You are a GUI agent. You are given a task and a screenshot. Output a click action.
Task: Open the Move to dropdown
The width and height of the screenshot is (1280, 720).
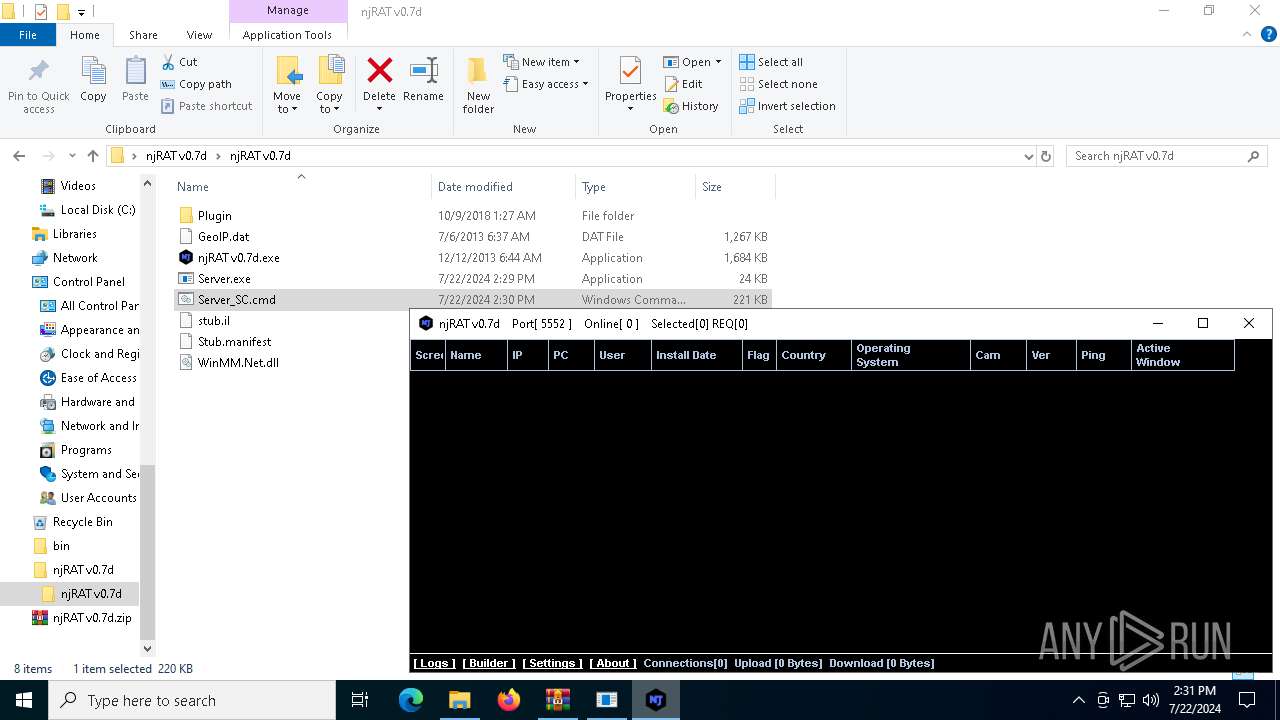pyautogui.click(x=287, y=103)
